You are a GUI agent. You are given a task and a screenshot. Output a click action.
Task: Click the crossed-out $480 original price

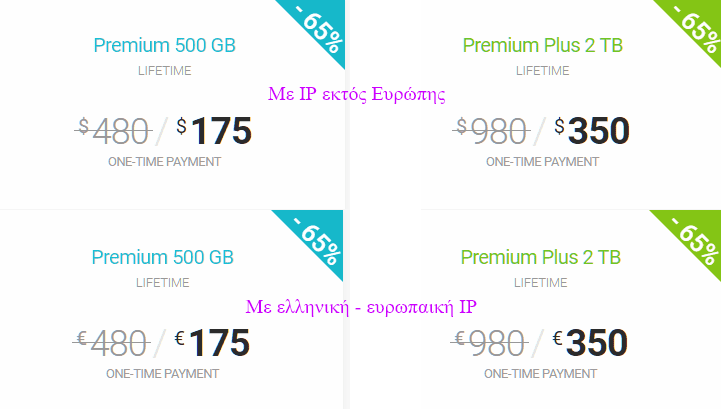pyautogui.click(x=113, y=131)
